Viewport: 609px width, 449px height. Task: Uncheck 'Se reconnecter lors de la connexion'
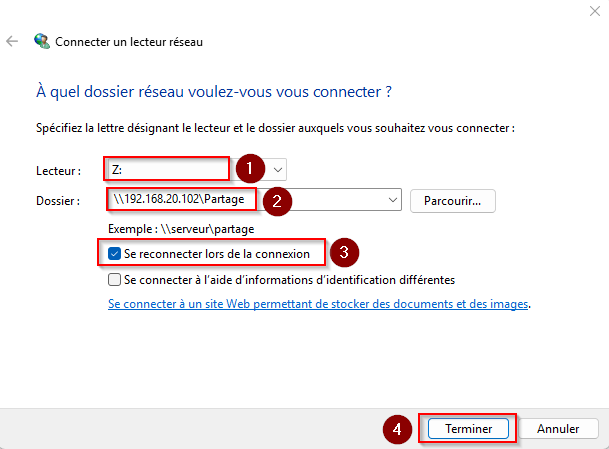pyautogui.click(x=115, y=254)
